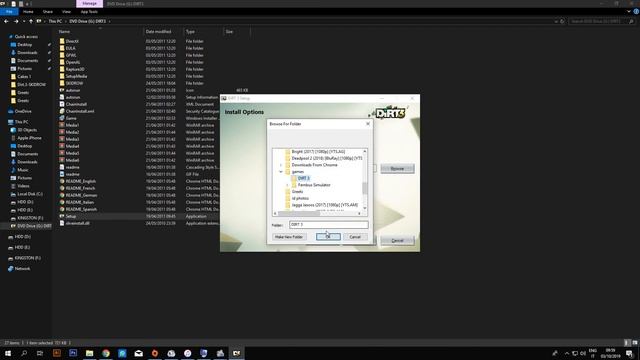Image resolution: width=640 pixels, height=360 pixels.
Task: Open the View ribbon tab
Action: 67,12
